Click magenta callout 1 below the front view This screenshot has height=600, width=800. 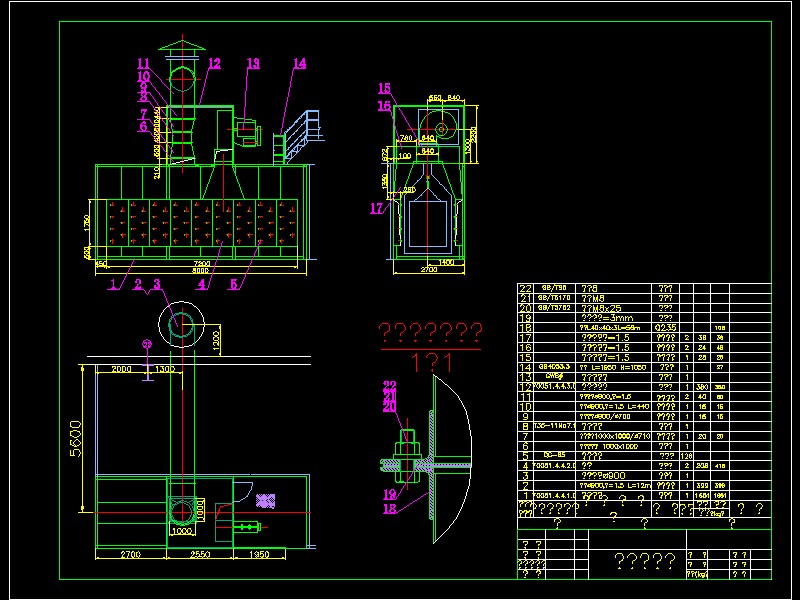pos(114,284)
